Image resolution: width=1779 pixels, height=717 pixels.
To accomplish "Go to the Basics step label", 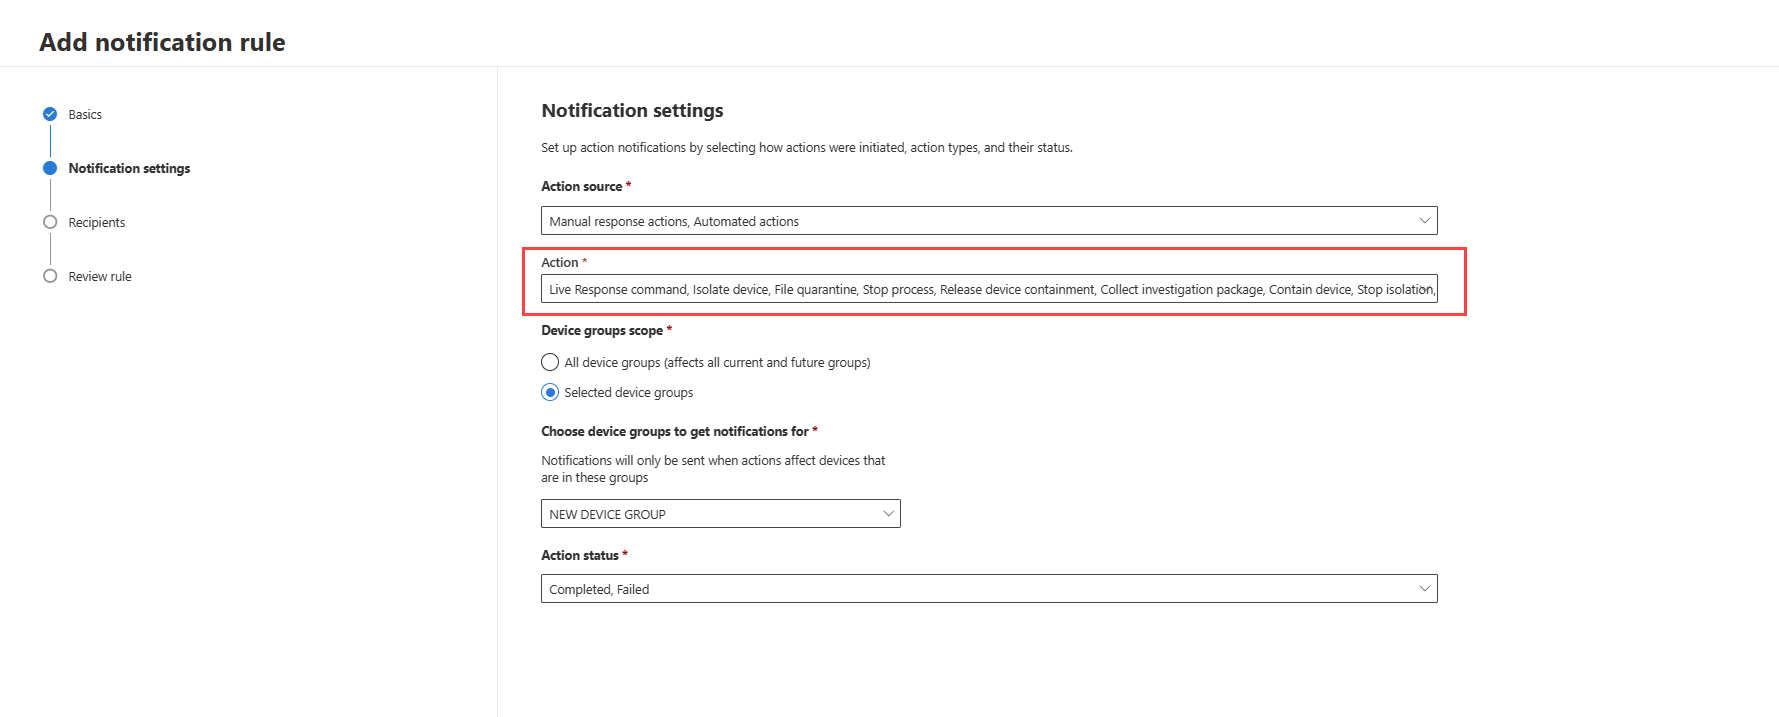I will click(x=85, y=114).
